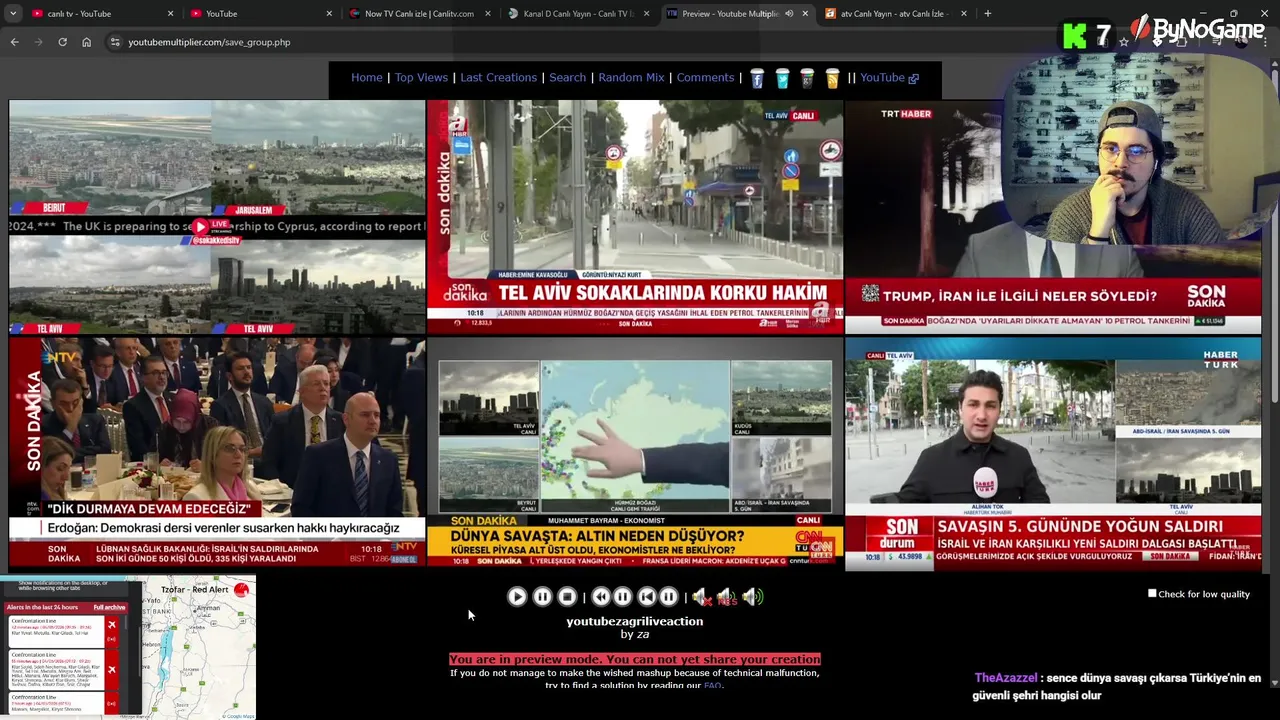Click the A Haber Tel Aviv street video
This screenshot has height=720, width=1280.
click(x=635, y=217)
